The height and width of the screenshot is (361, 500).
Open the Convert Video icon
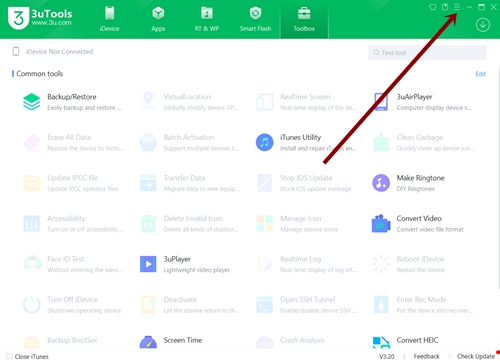pos(381,223)
